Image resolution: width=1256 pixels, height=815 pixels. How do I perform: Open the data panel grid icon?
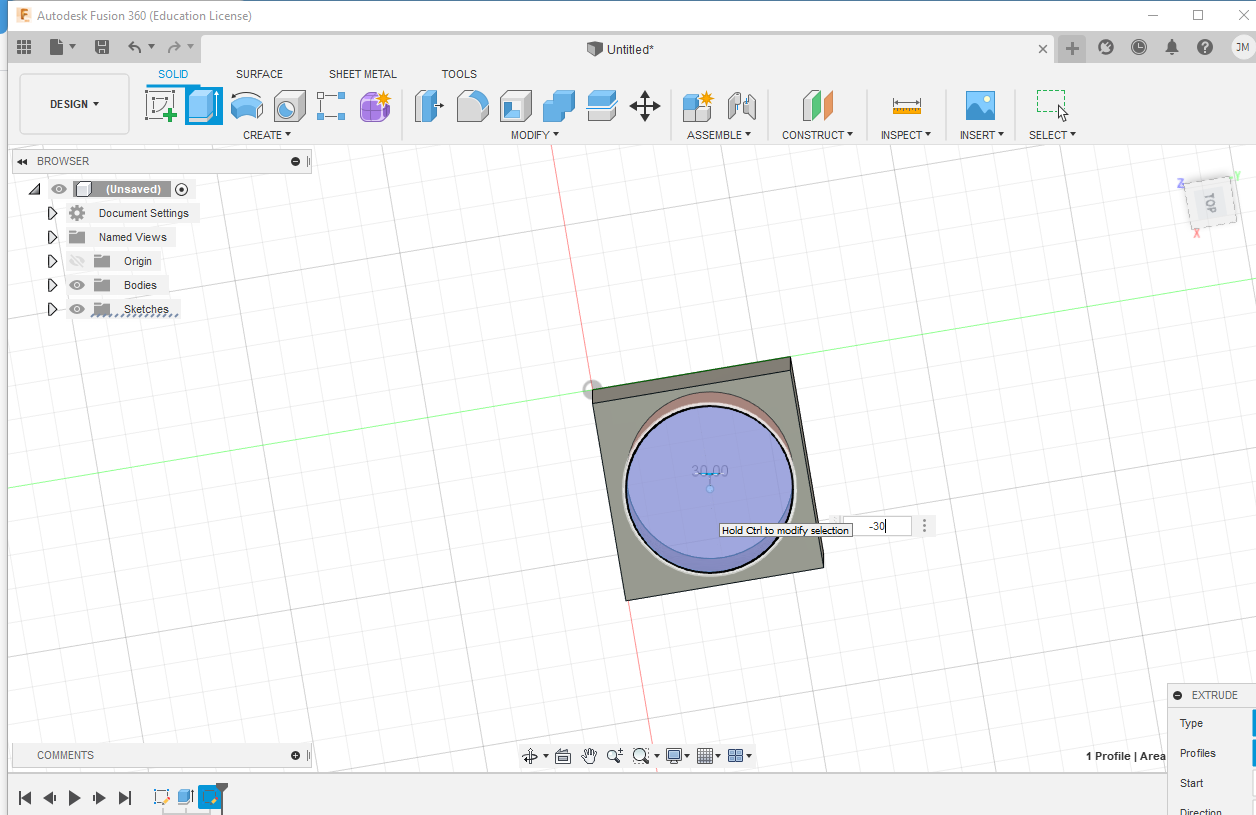click(x=24, y=47)
